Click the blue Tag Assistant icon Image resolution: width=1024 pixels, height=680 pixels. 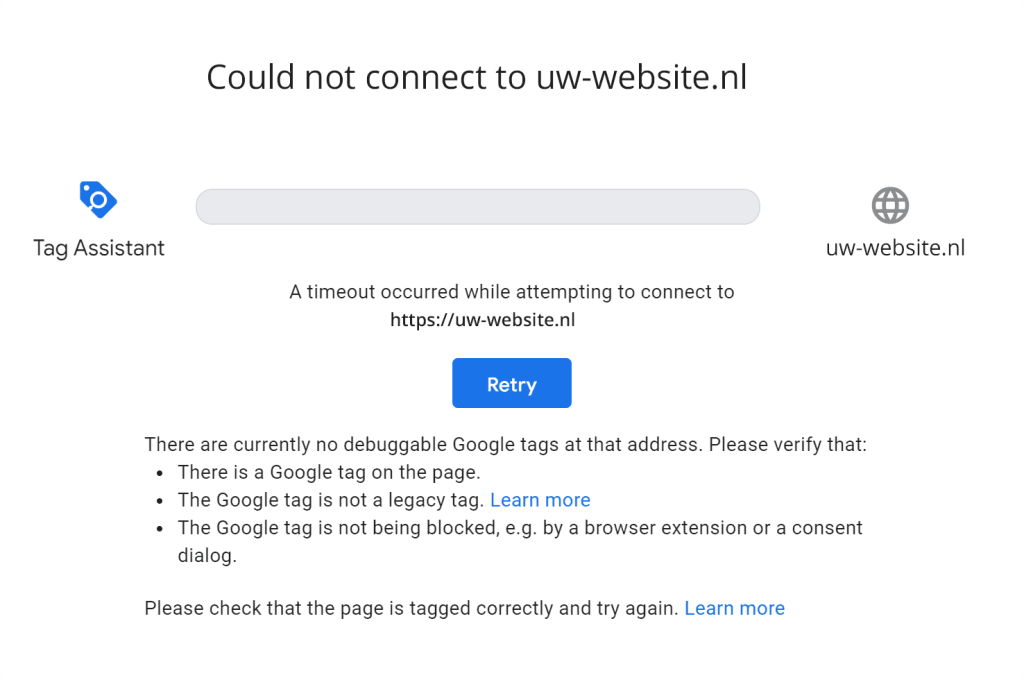point(98,200)
